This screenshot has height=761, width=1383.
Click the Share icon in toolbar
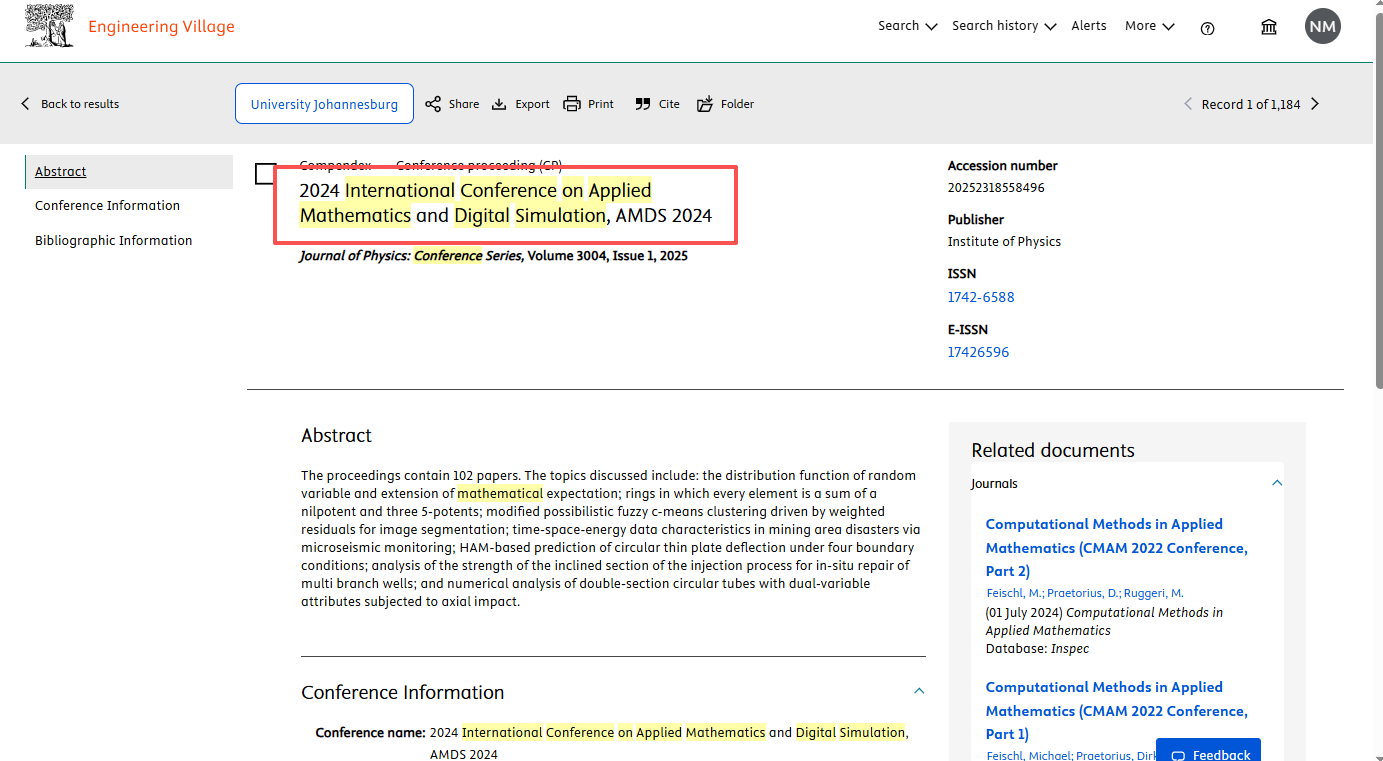[x=433, y=104]
